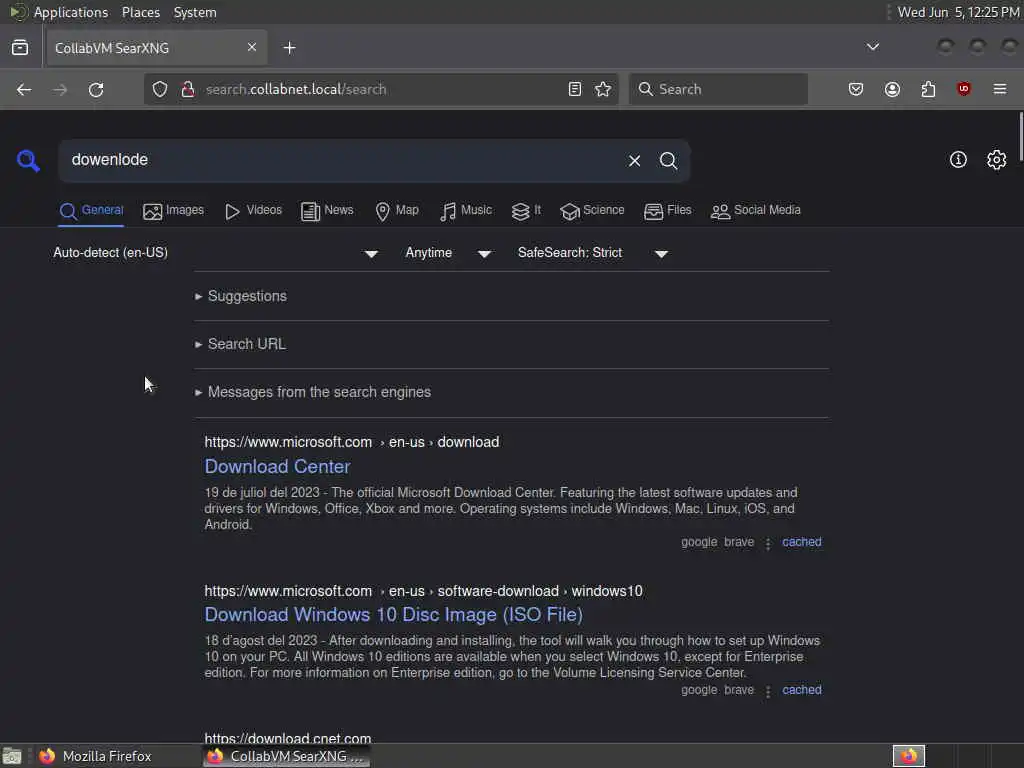The height and width of the screenshot is (768, 1024).
Task: Open more options dots for Windows 10 ISO result
Action: pyautogui.click(x=768, y=692)
